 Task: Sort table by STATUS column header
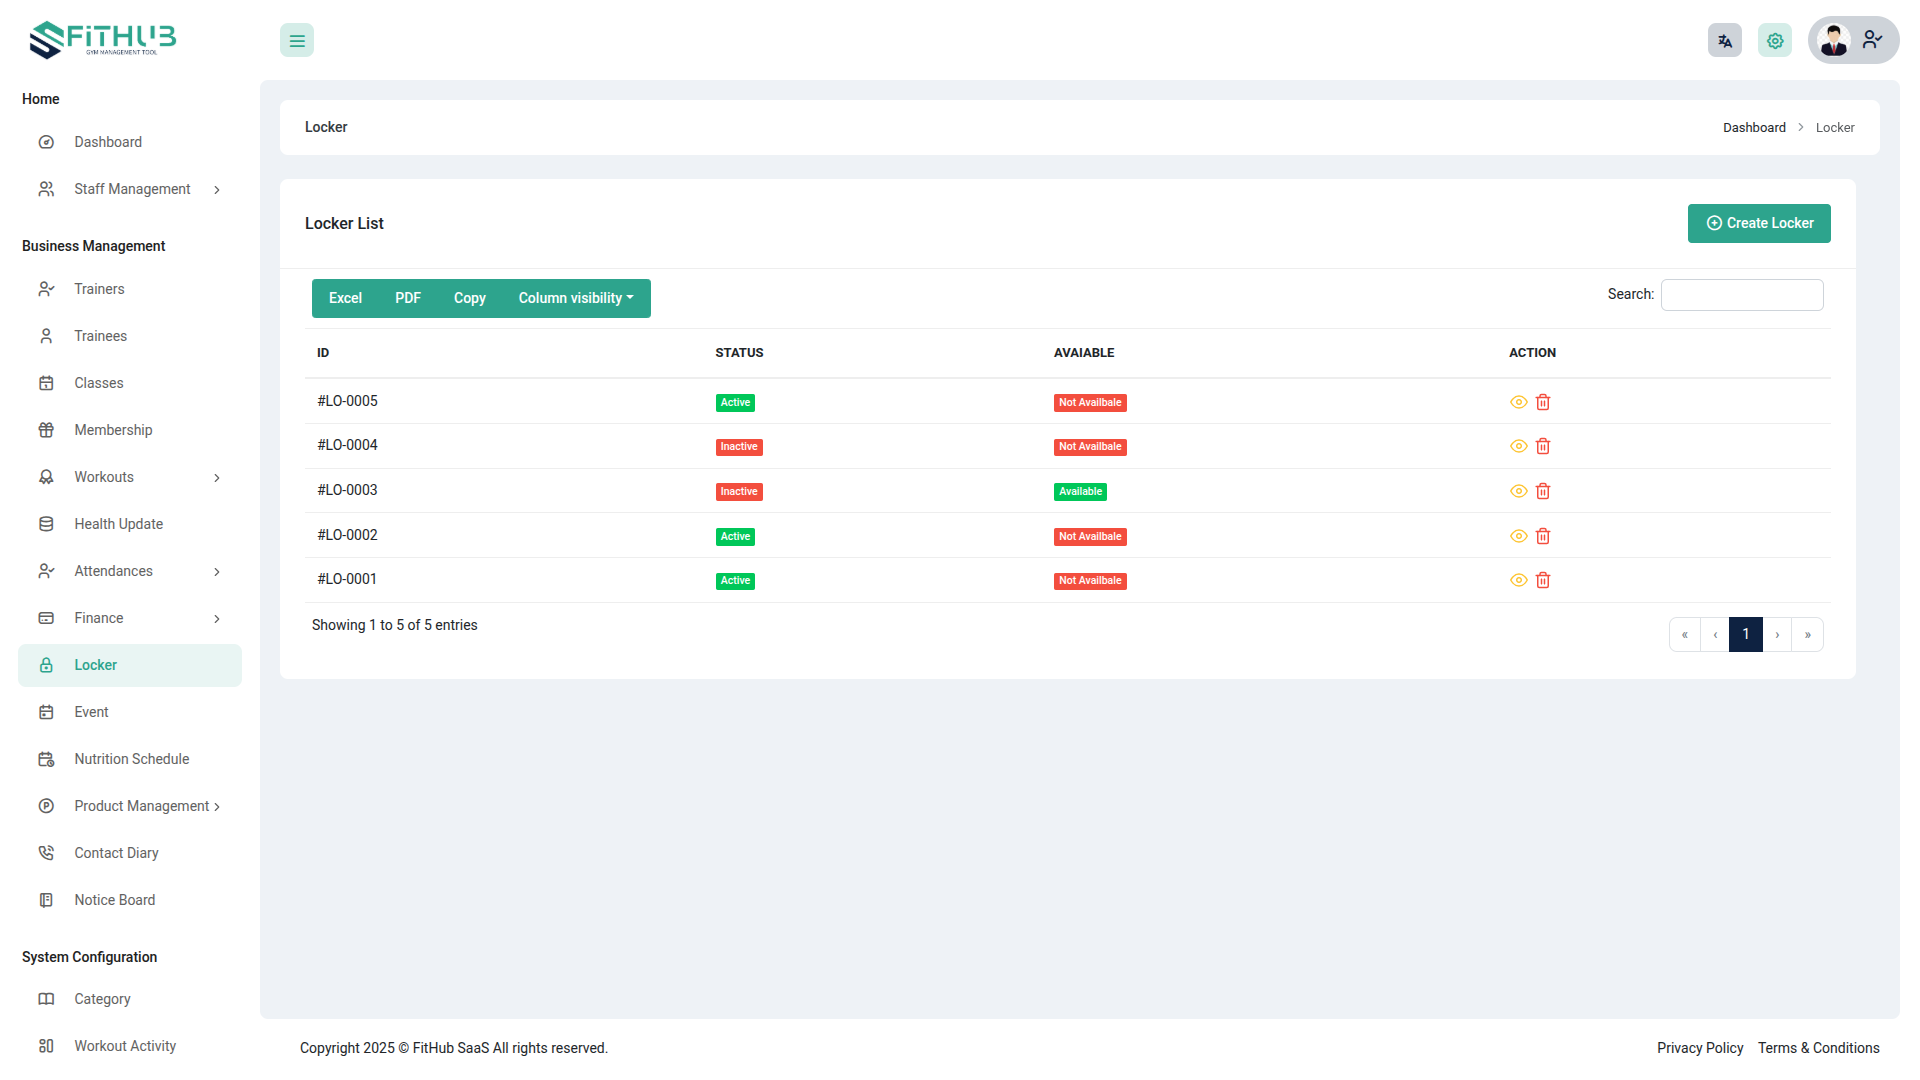[x=739, y=353]
